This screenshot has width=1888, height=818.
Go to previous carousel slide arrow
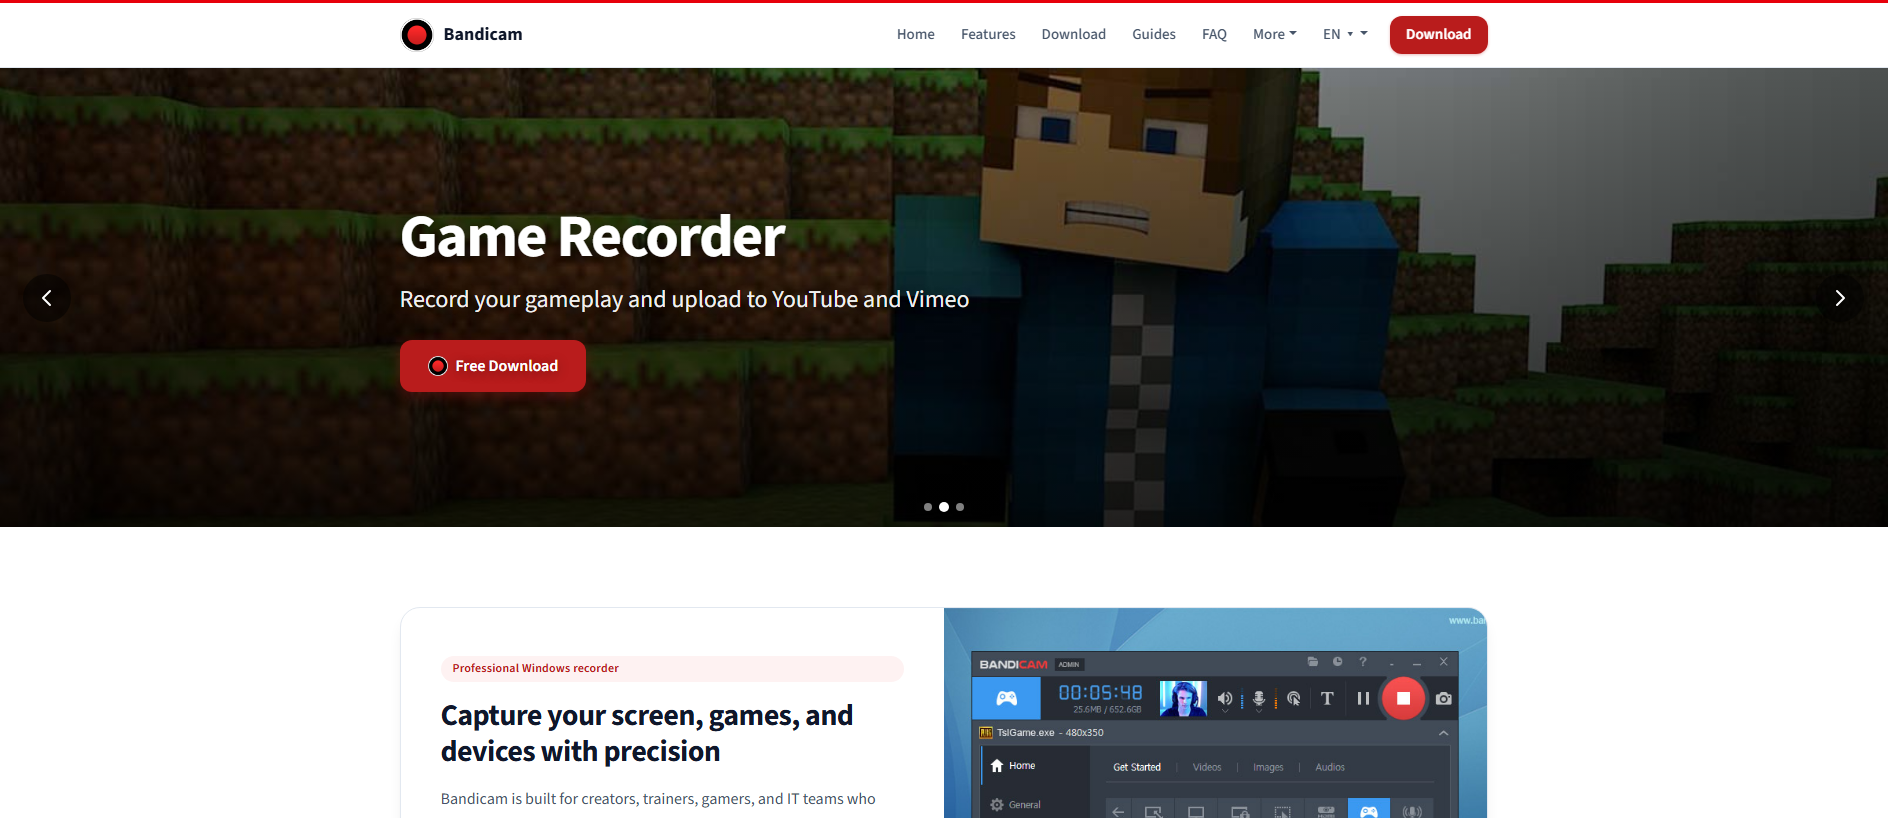(x=47, y=298)
